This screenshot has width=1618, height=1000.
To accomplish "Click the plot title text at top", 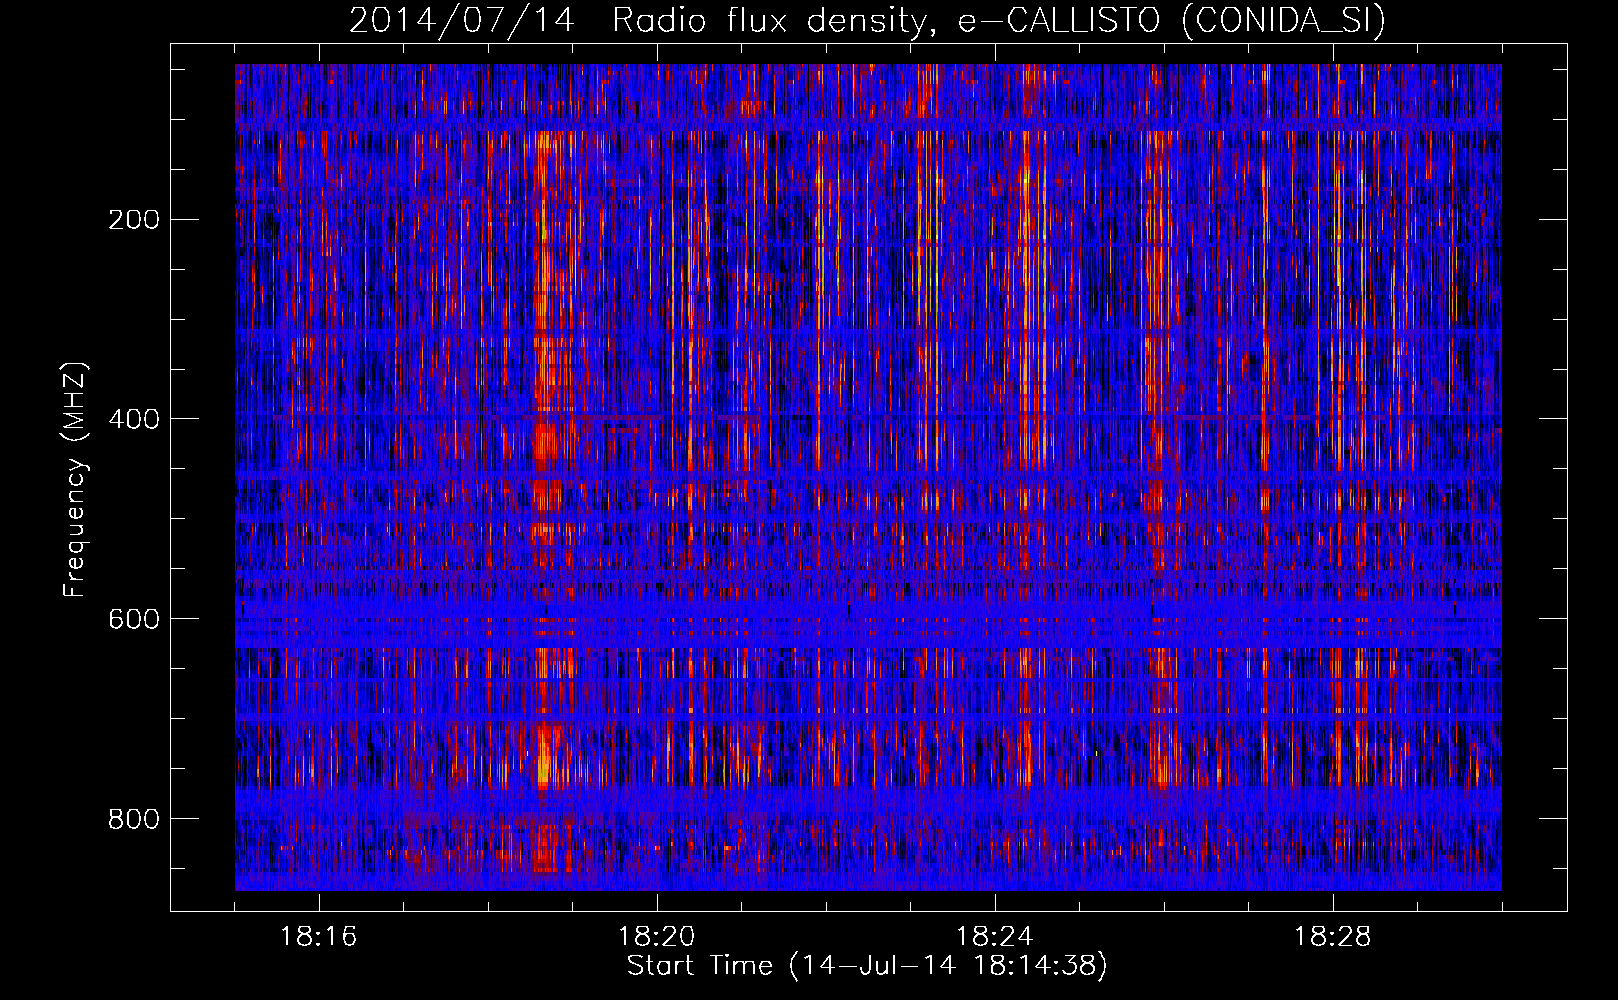I will coord(867,20).
